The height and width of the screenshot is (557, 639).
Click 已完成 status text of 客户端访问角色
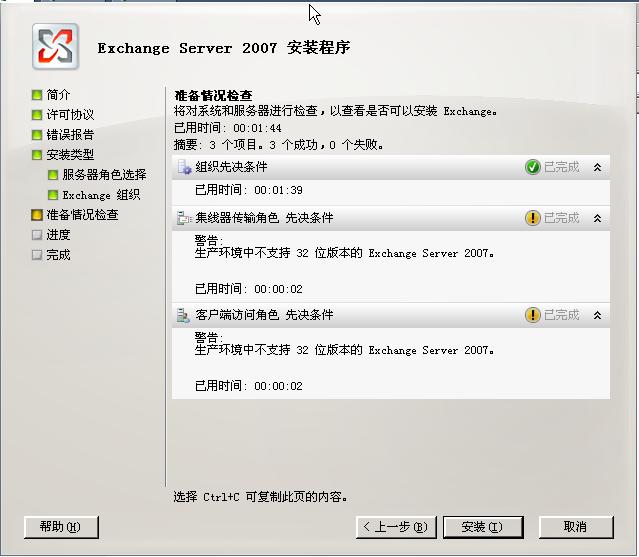click(562, 315)
